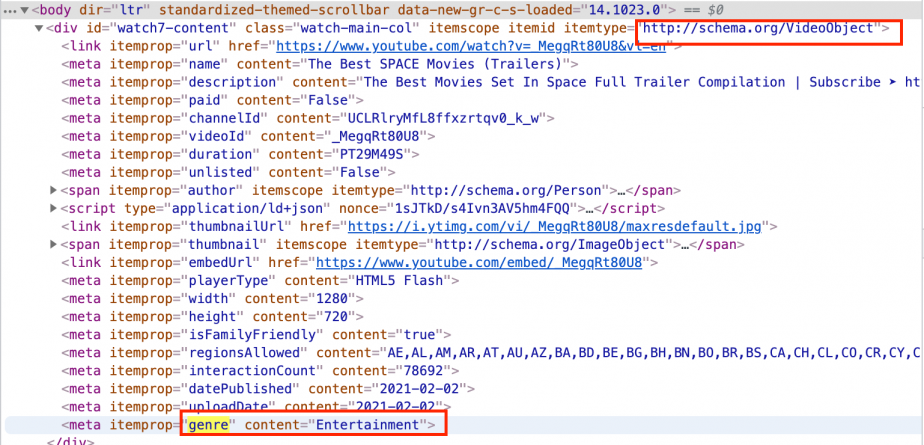Click the highlighted "genre" itemprop value
The image size is (924, 445).
click(209, 424)
